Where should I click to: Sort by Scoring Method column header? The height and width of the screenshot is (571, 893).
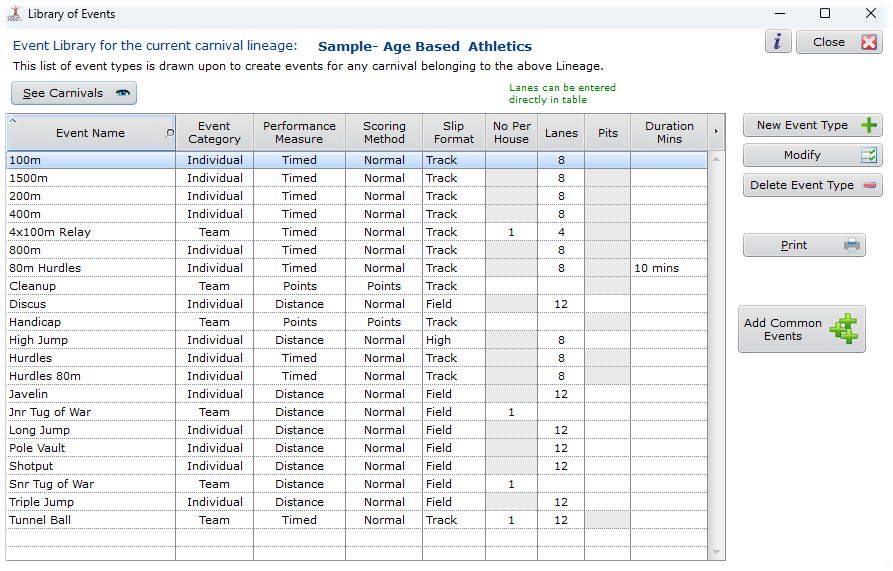click(x=384, y=133)
